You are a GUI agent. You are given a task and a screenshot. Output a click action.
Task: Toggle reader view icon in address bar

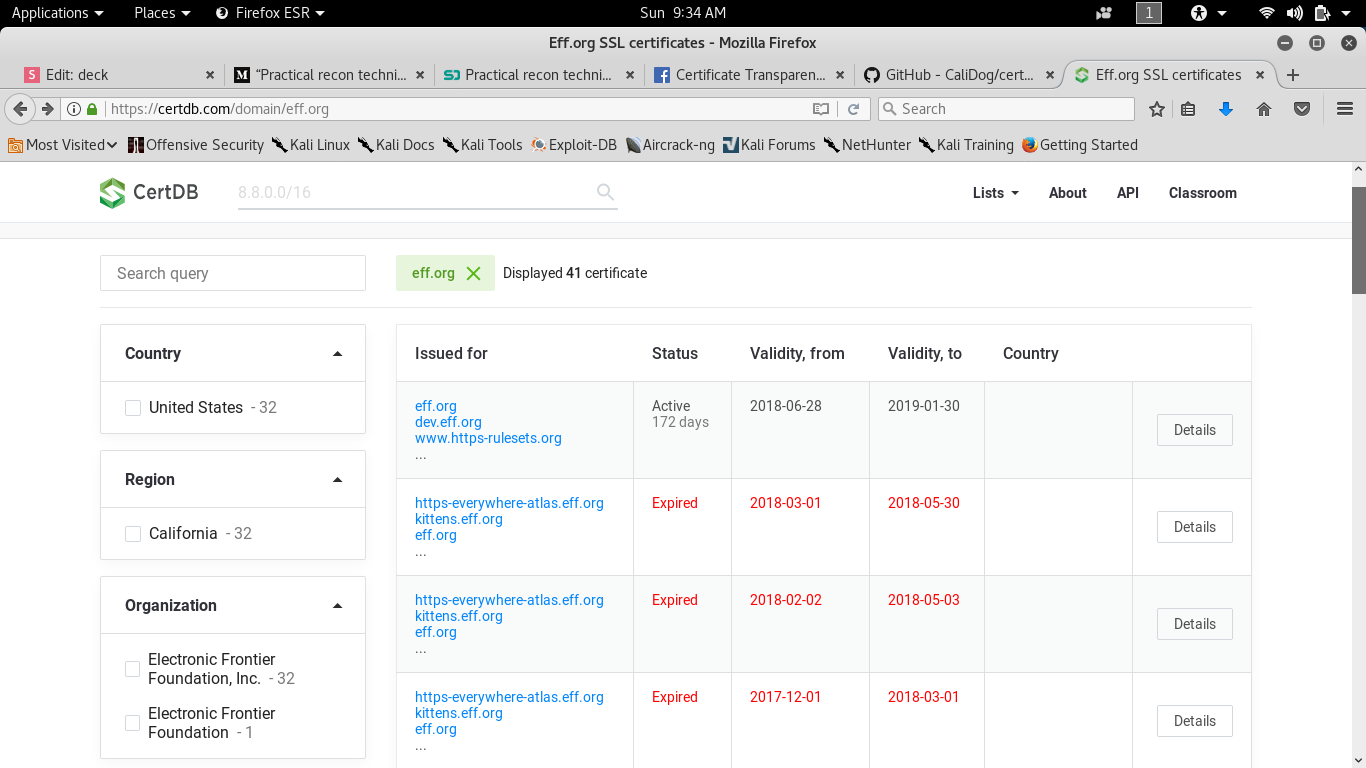click(x=820, y=109)
